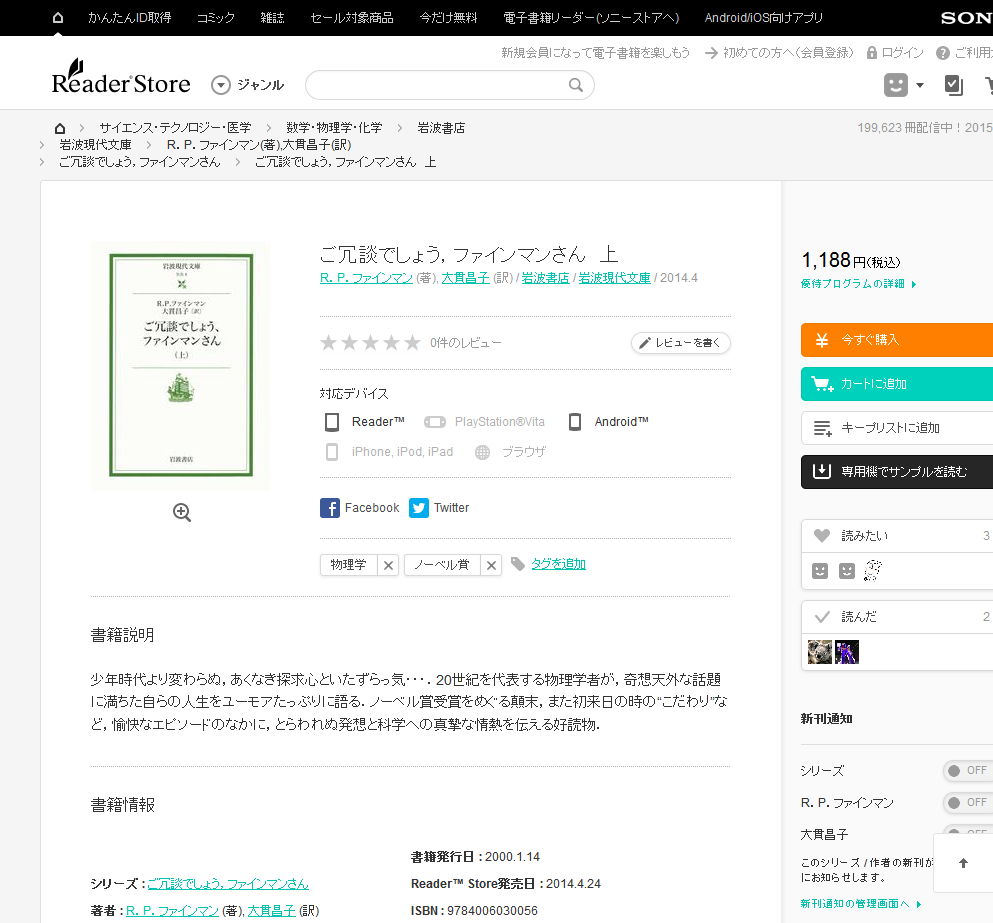Toggle the シリーズ new release notification
Image resolution: width=993 pixels, height=923 pixels.
968,771
